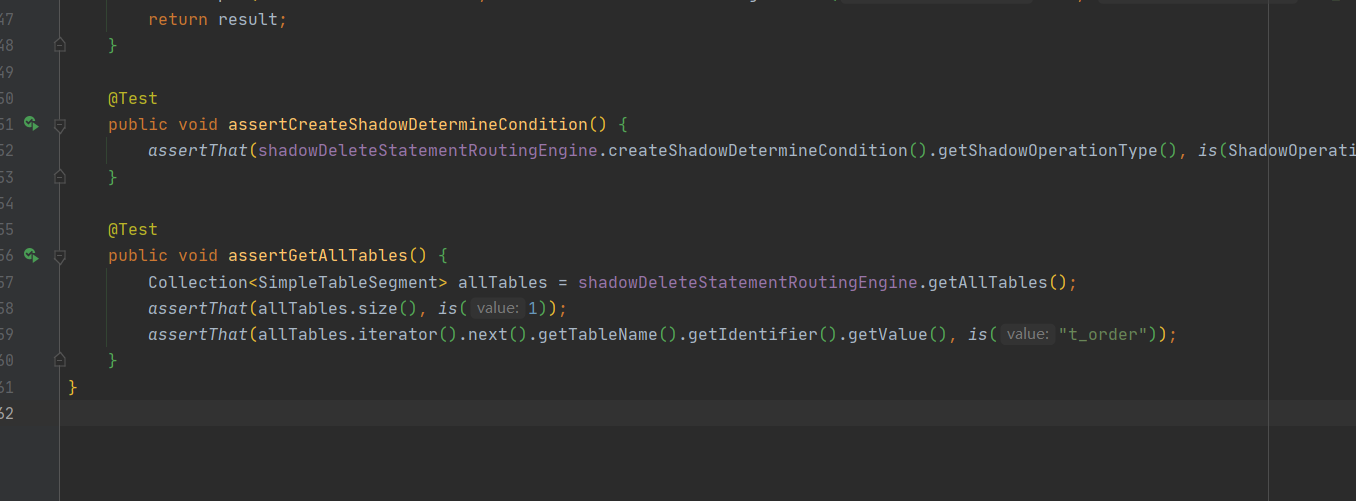Click the Collection type keyword
The width and height of the screenshot is (1356, 501).
pos(198,282)
